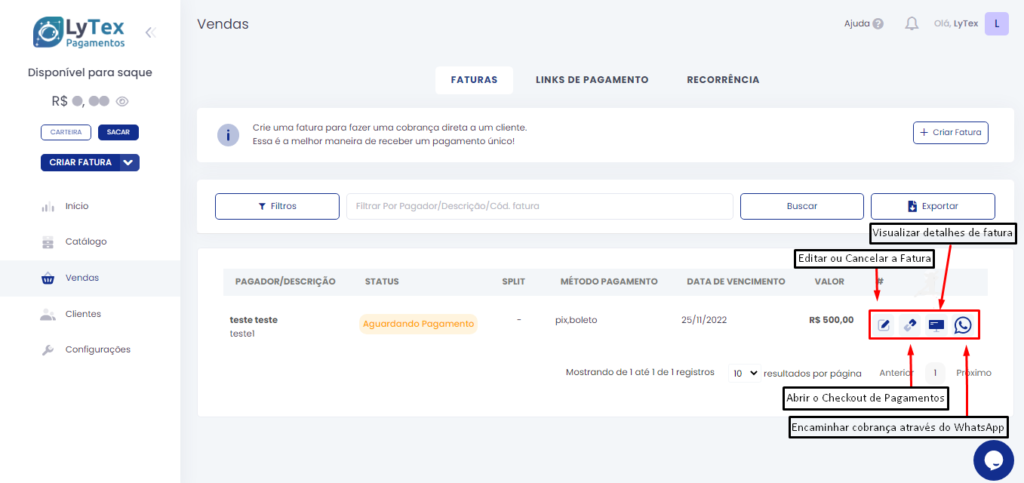Send charge via WhatsApp icon
The width and height of the screenshot is (1024, 483).
[962, 325]
